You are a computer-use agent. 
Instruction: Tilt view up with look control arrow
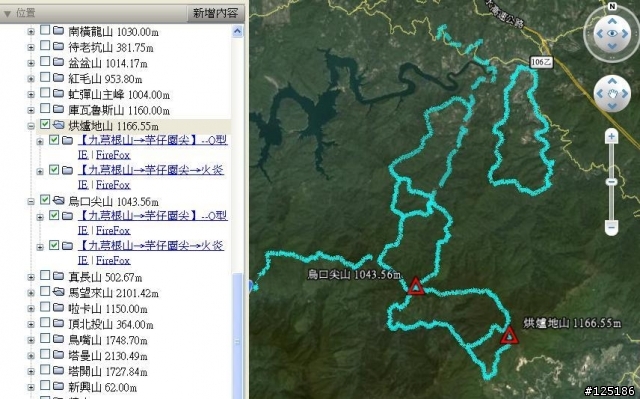point(612,21)
